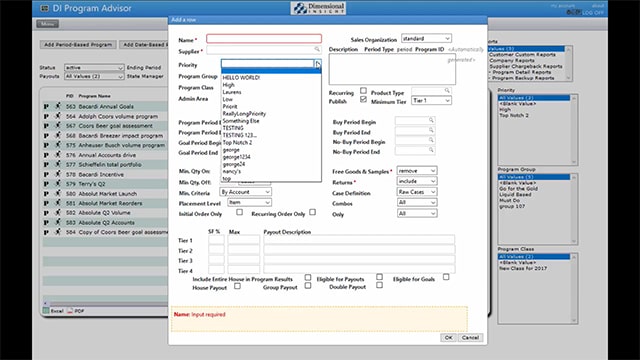This screenshot has height=360, width=640.
Task: Choose Top Notch 2 in priority dropdown list
Action: click(271, 142)
